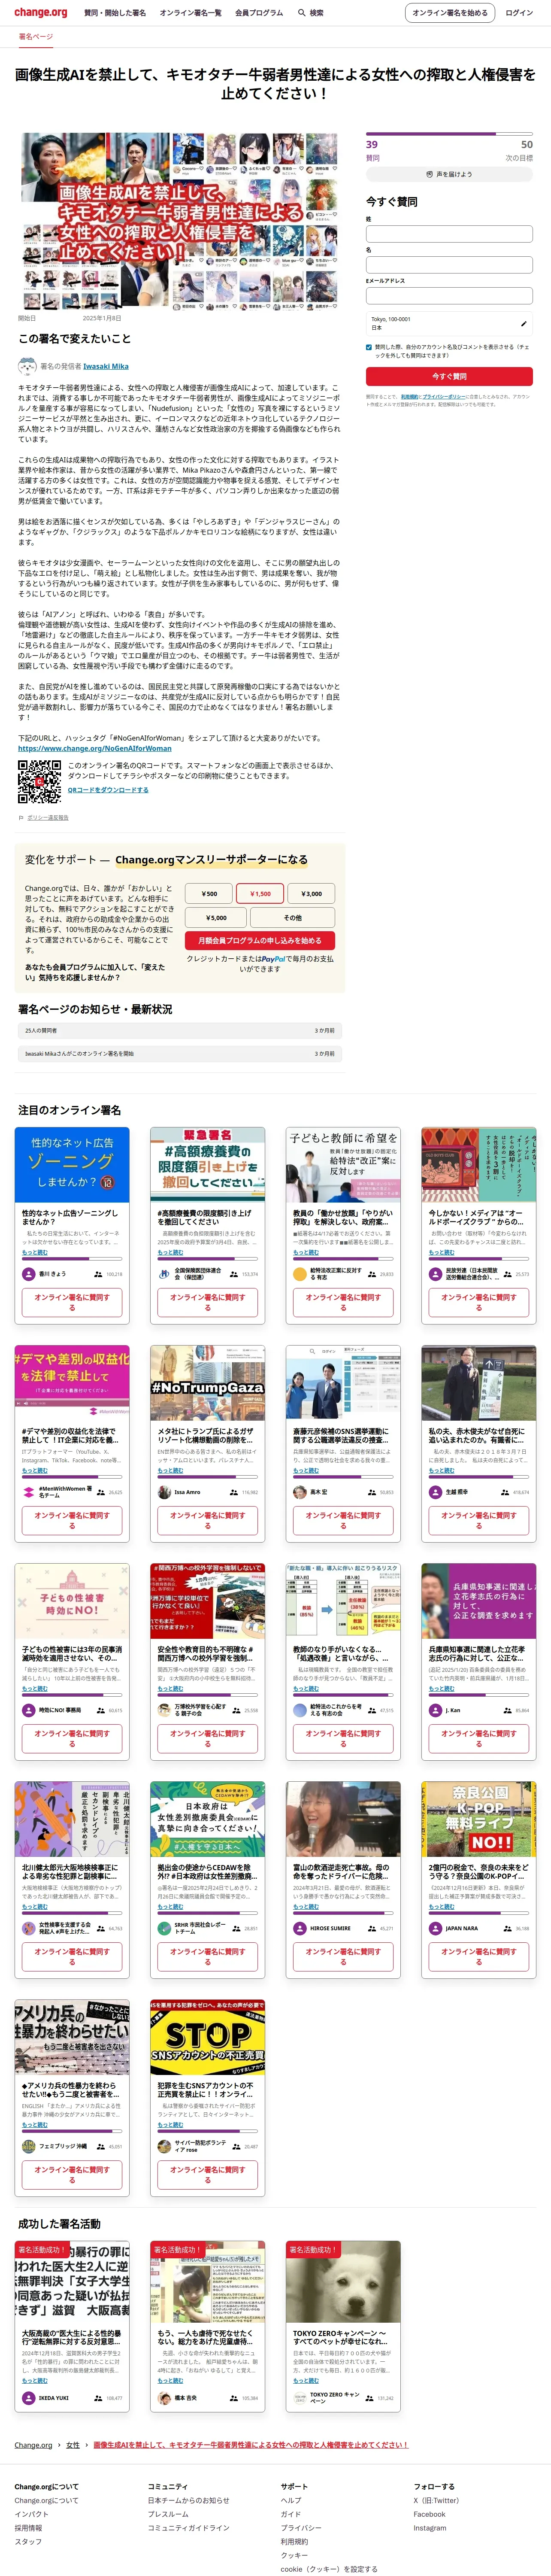Click supporters icon beside 131,242 count
The width and height of the screenshot is (551, 2576).
tap(370, 2398)
